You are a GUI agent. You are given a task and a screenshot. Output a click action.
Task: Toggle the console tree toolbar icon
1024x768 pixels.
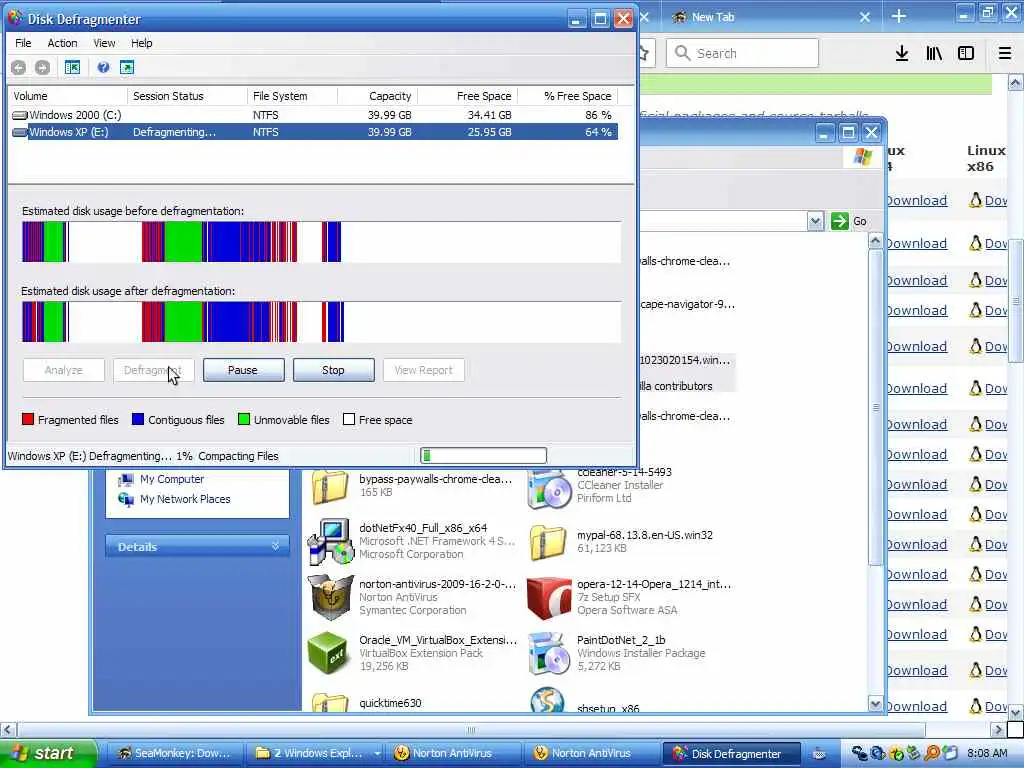[x=72, y=67]
